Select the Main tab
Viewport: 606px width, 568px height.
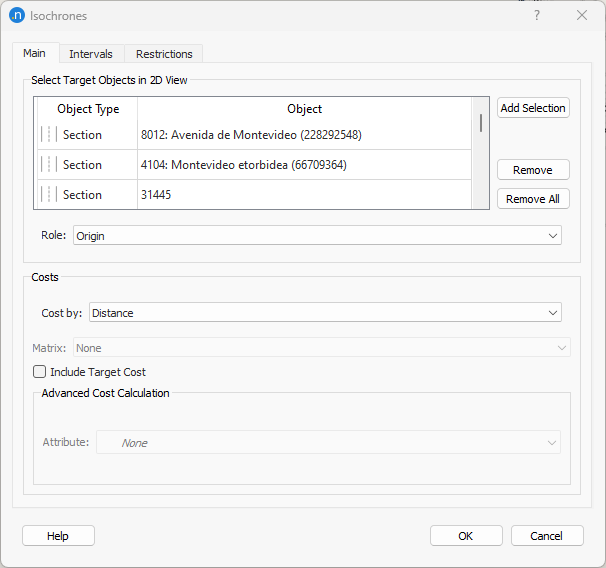(x=34, y=53)
